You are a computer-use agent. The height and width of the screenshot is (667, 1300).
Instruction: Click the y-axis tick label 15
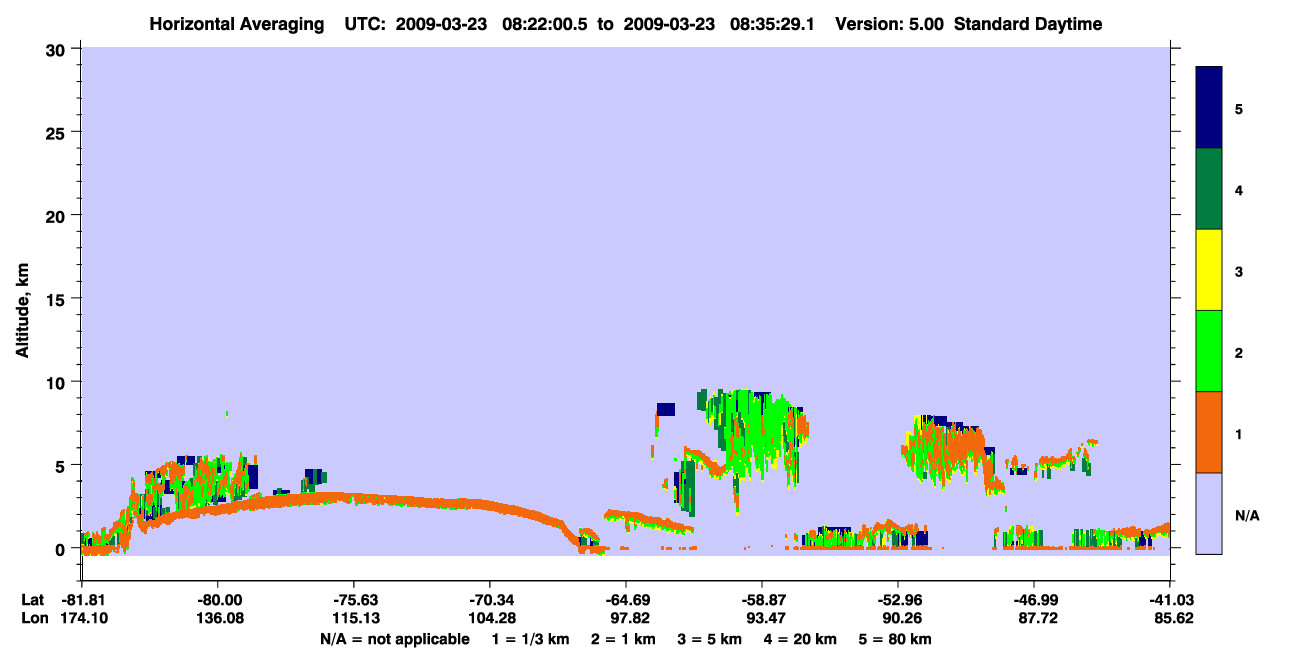click(58, 299)
